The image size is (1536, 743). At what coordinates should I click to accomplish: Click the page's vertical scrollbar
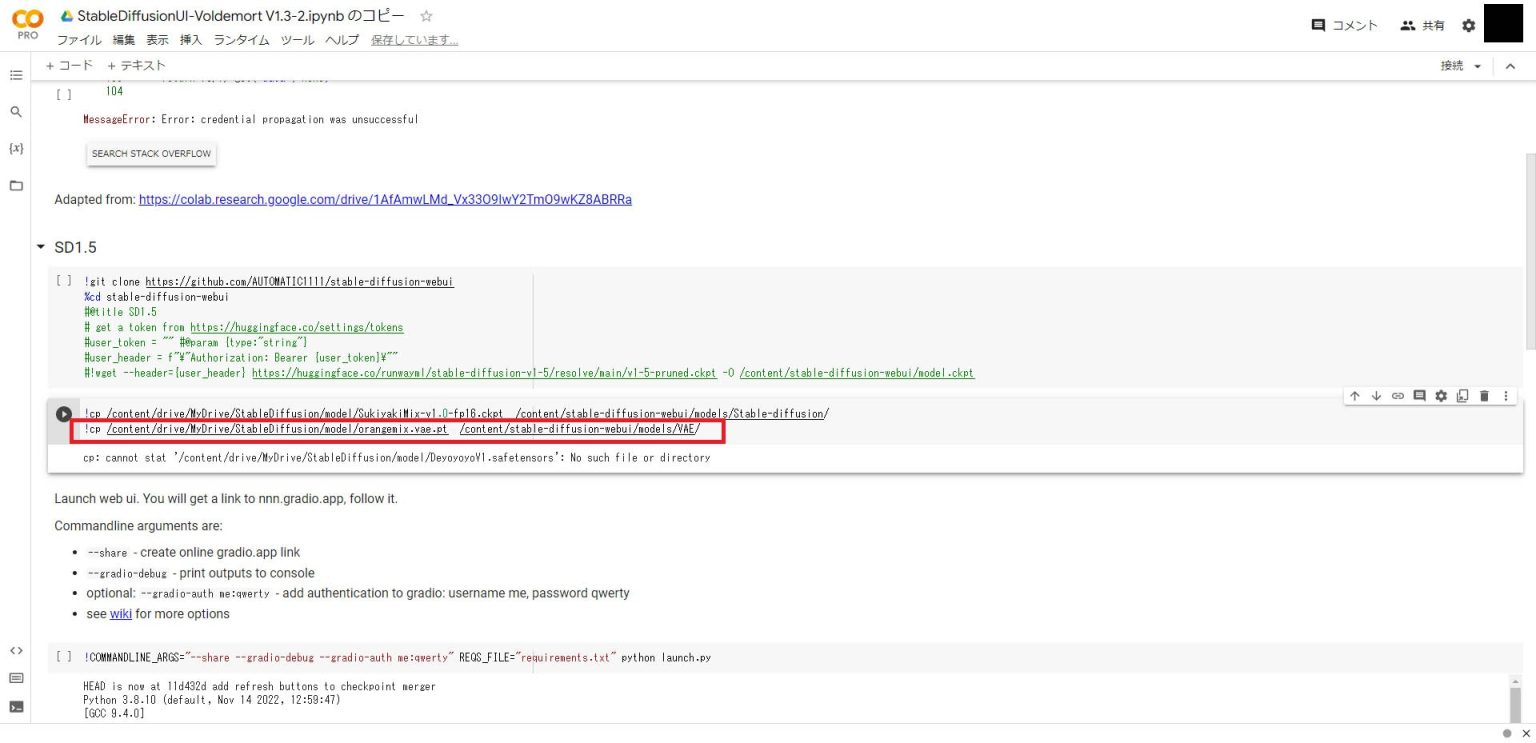pyautogui.click(x=1529, y=250)
